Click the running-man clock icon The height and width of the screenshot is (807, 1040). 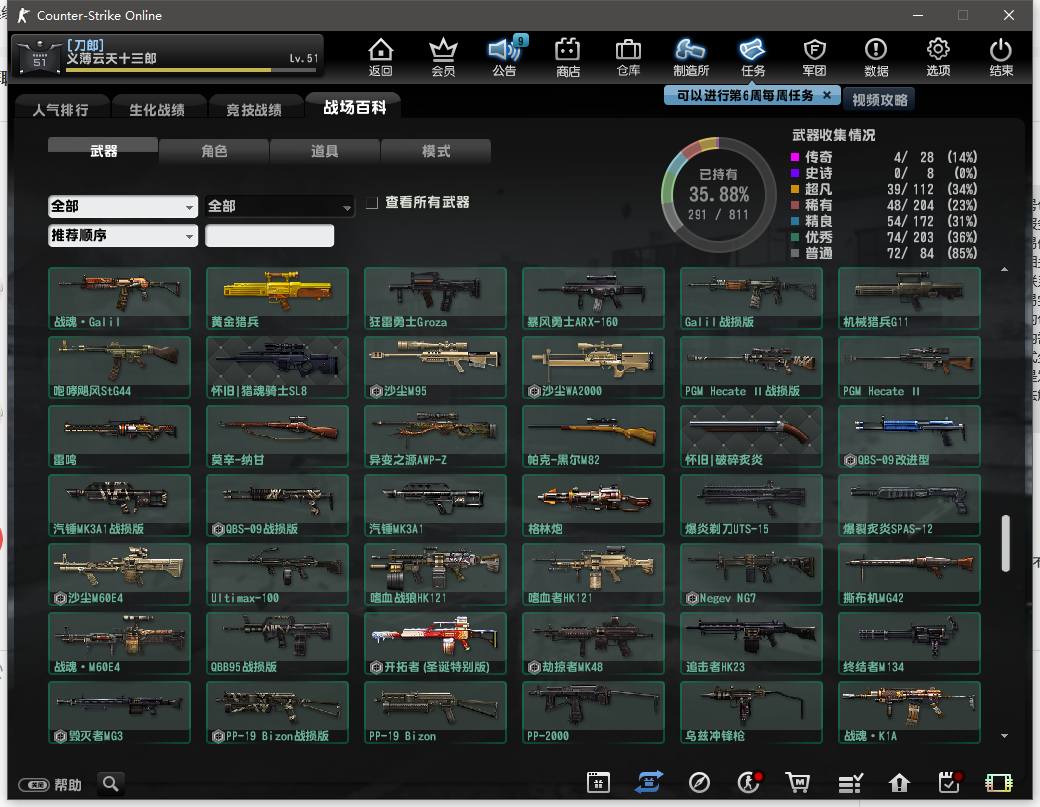(x=749, y=782)
